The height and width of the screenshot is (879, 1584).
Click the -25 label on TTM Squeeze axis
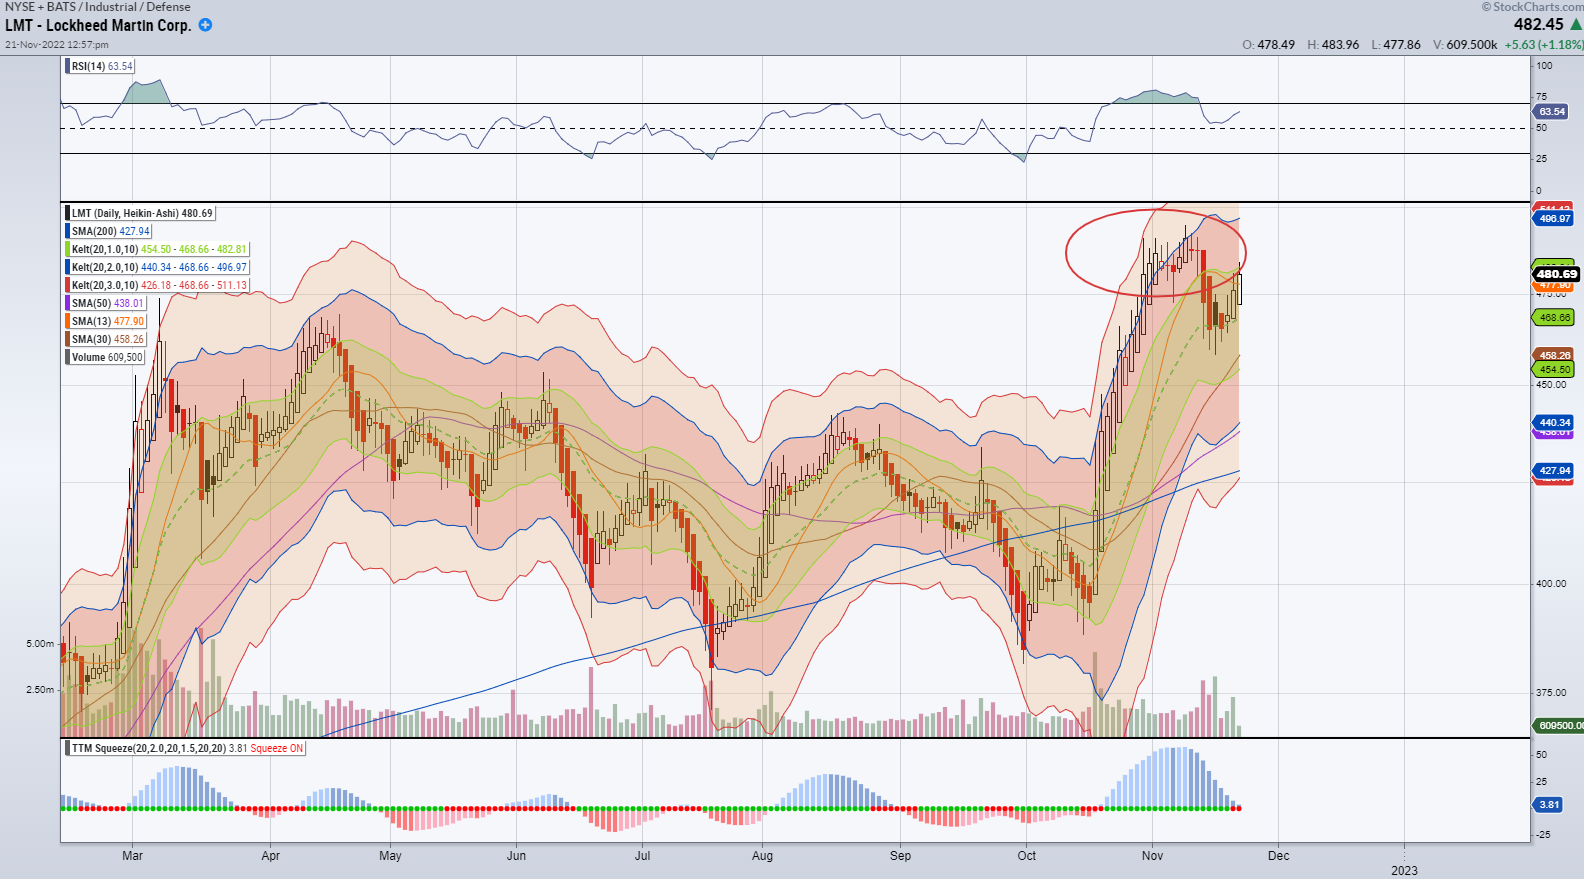[1543, 834]
